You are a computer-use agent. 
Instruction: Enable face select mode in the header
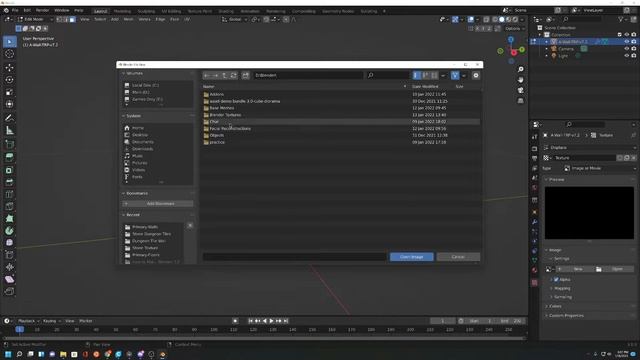click(72, 19)
